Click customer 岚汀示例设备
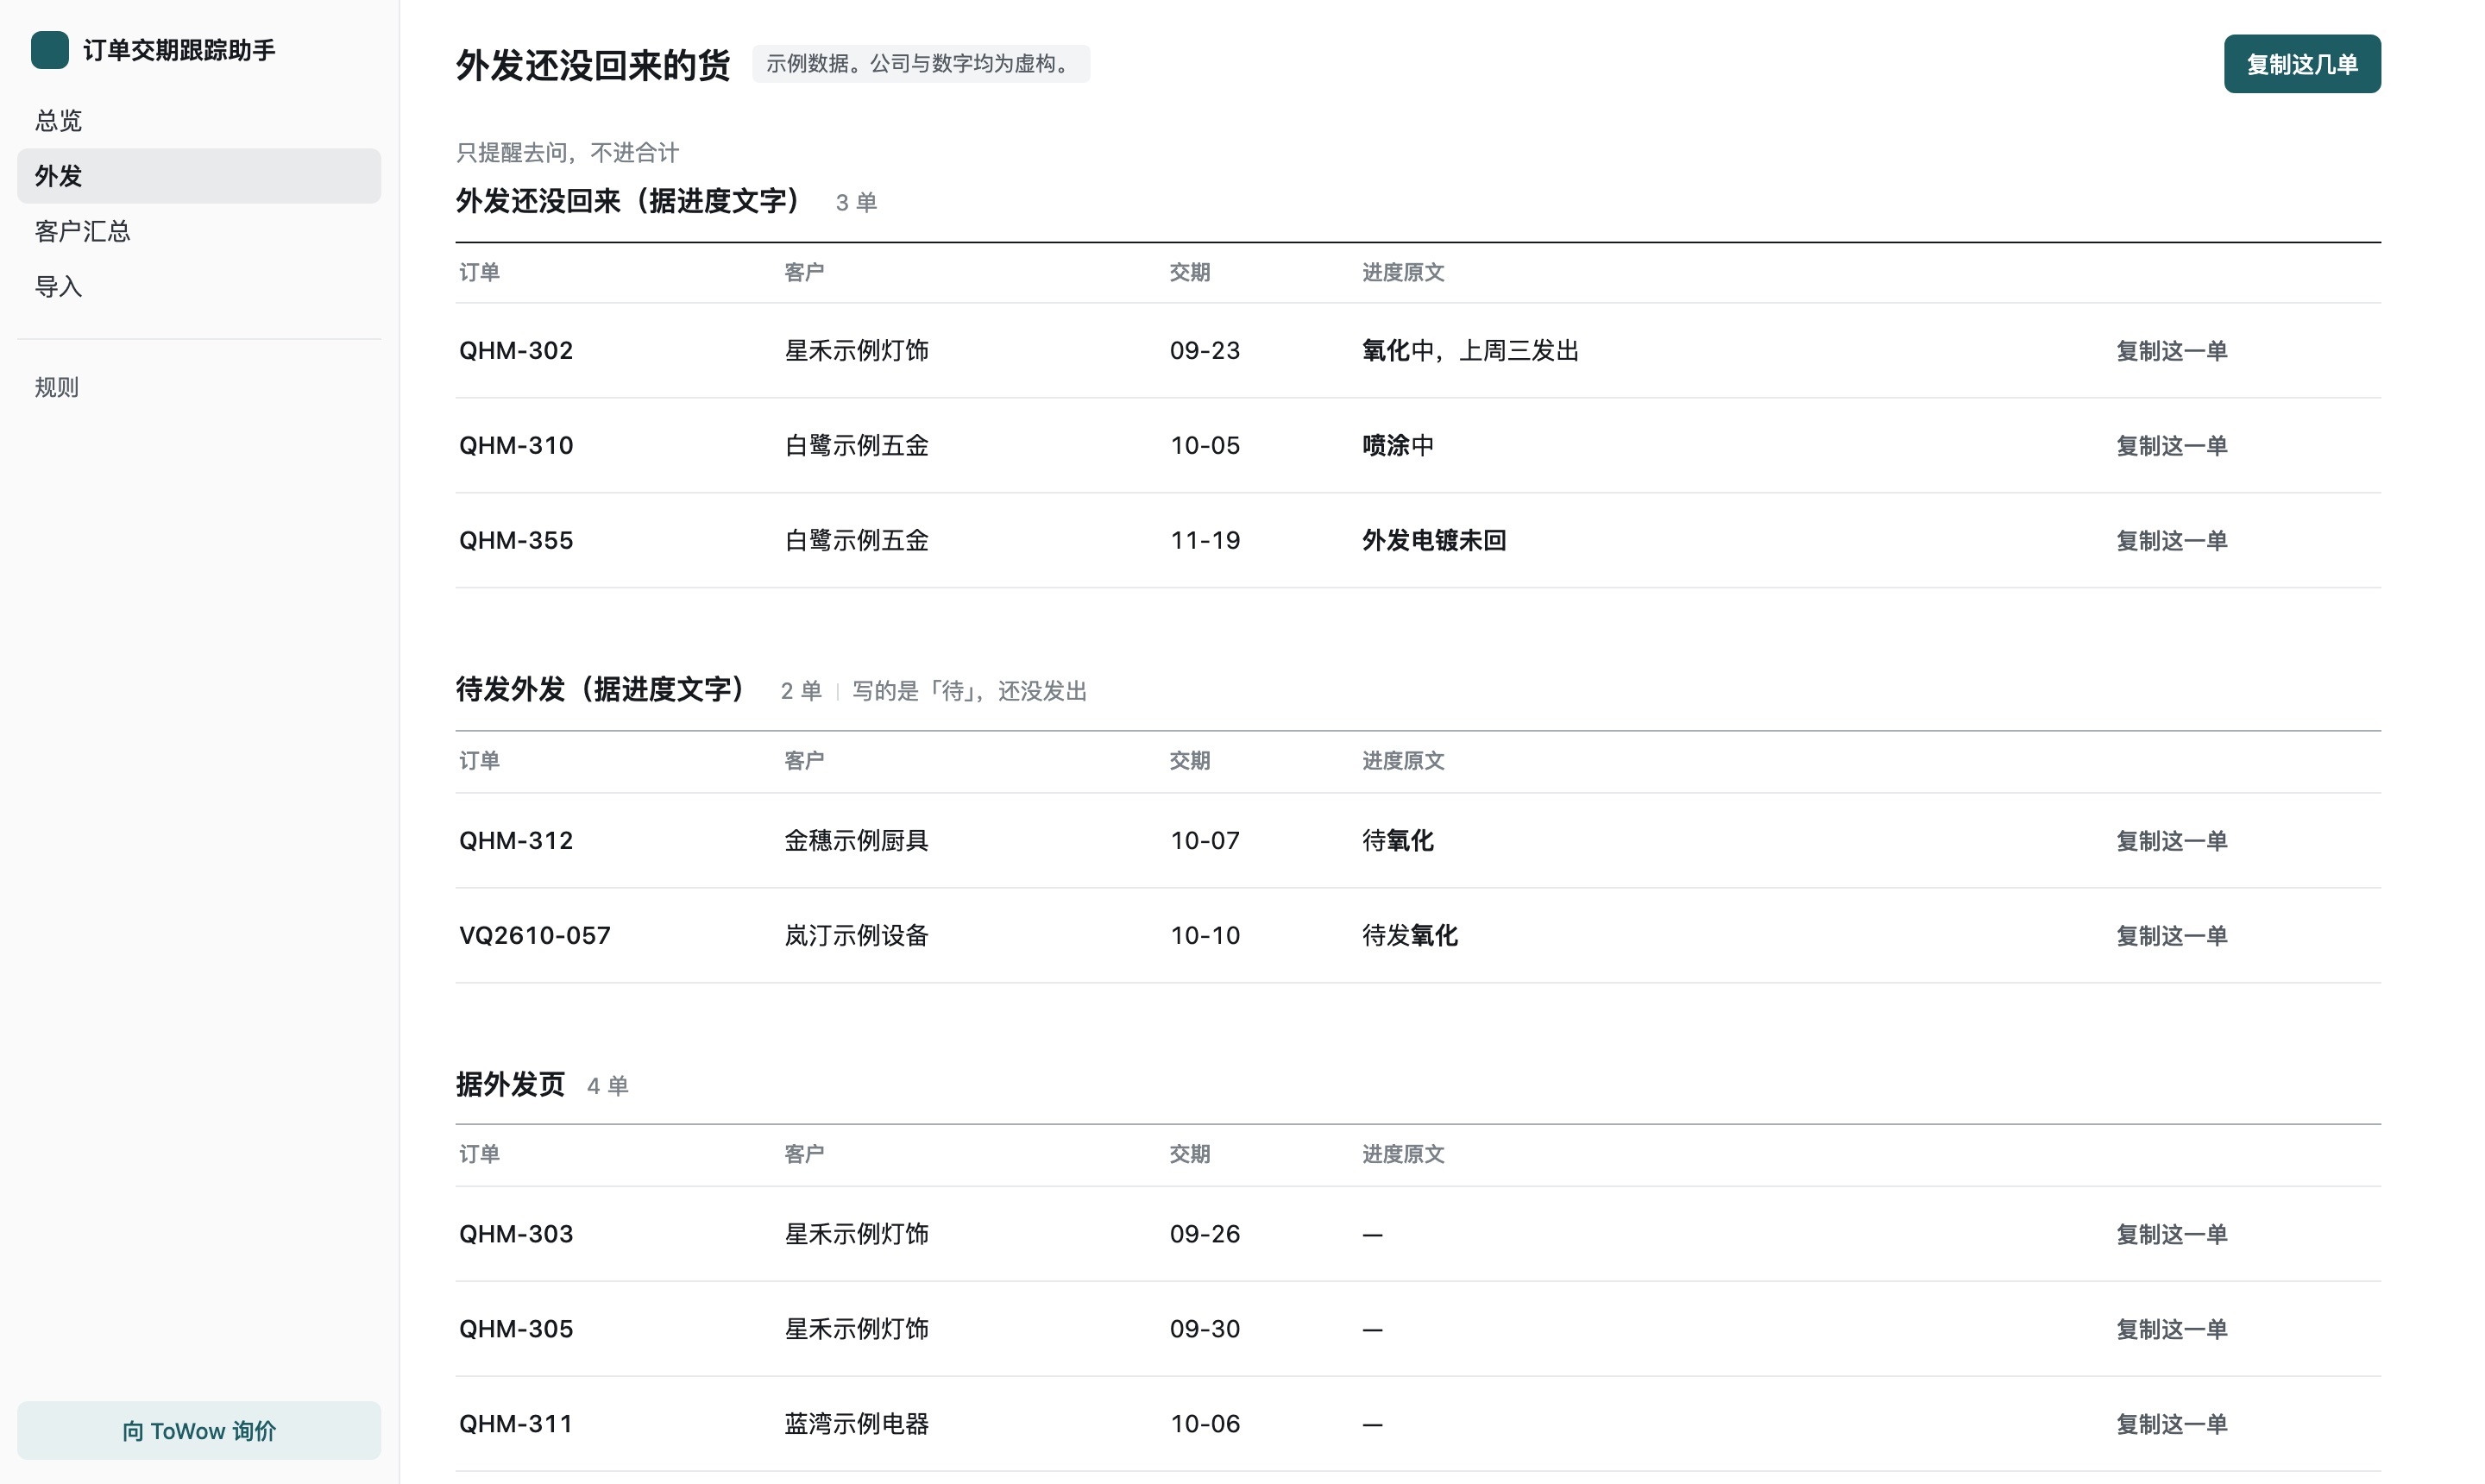The width and height of the screenshot is (2485, 1484). point(856,936)
